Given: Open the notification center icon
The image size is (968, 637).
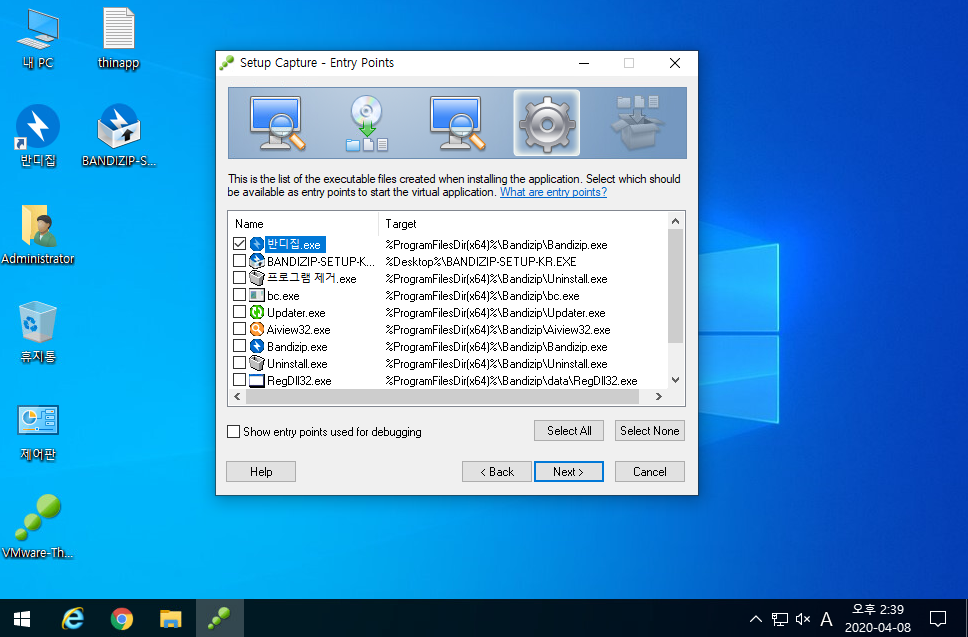Looking at the screenshot, I should tap(938, 618).
